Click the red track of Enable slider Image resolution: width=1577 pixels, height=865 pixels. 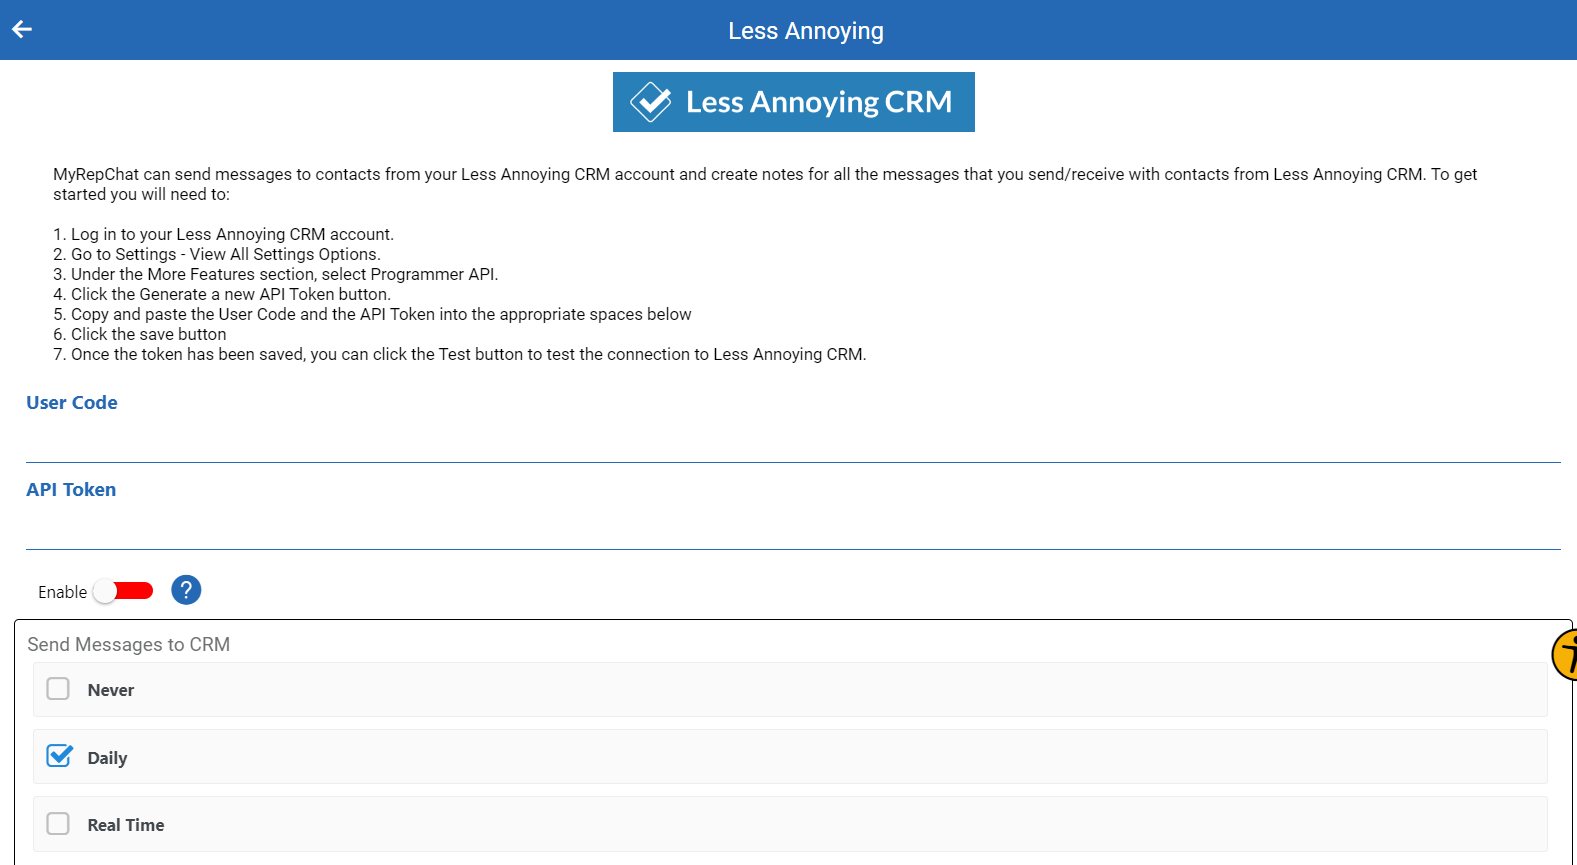point(135,591)
